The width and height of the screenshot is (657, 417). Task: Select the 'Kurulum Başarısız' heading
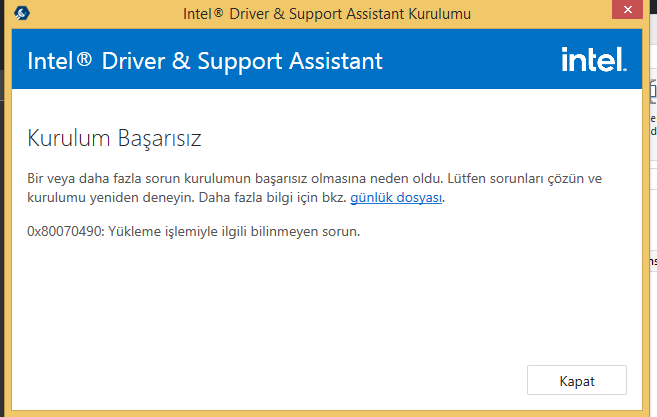(114, 138)
